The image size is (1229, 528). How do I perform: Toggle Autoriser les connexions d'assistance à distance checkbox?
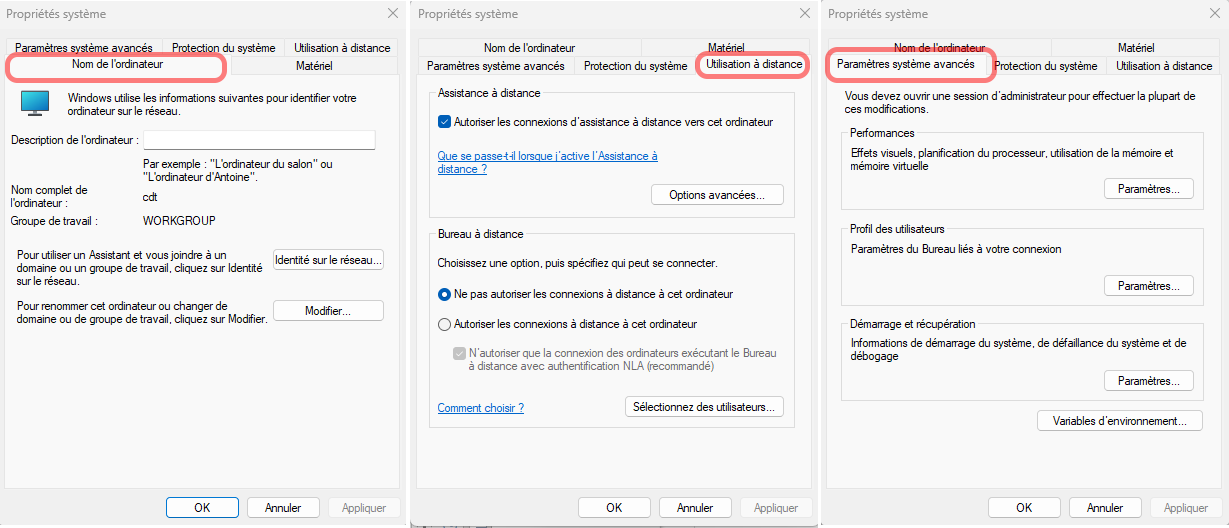click(x=445, y=122)
